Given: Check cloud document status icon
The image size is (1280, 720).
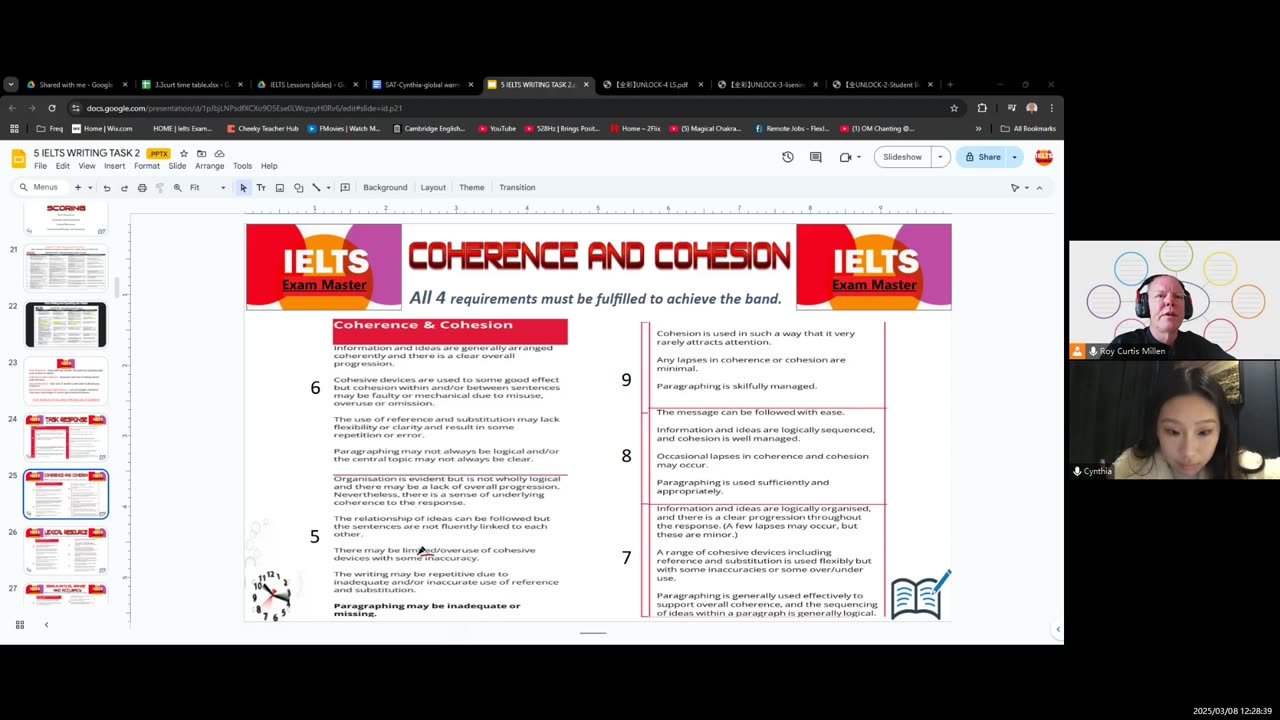Looking at the screenshot, I should 219,153.
